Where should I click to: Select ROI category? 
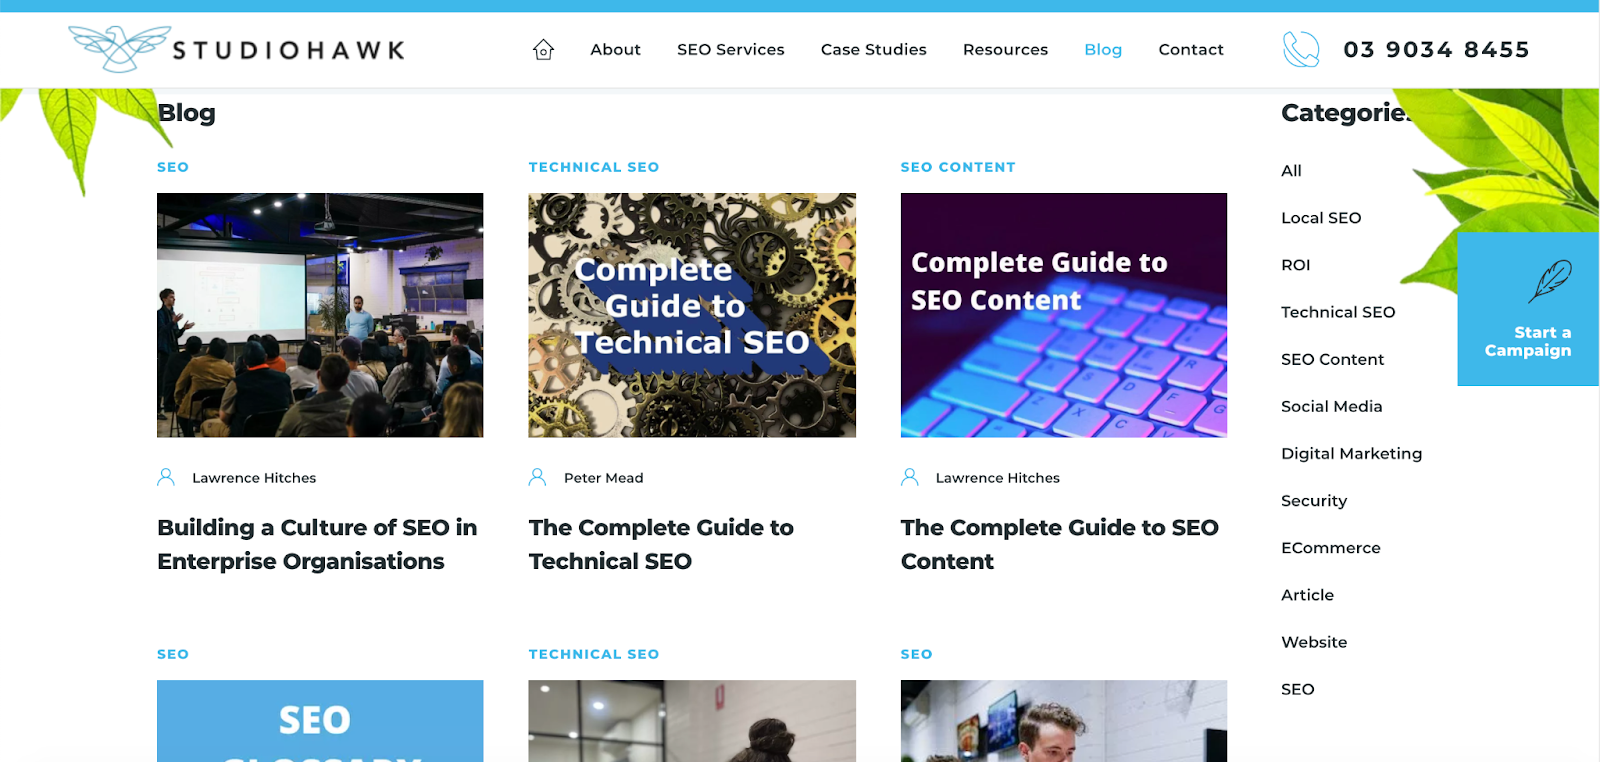click(1295, 265)
